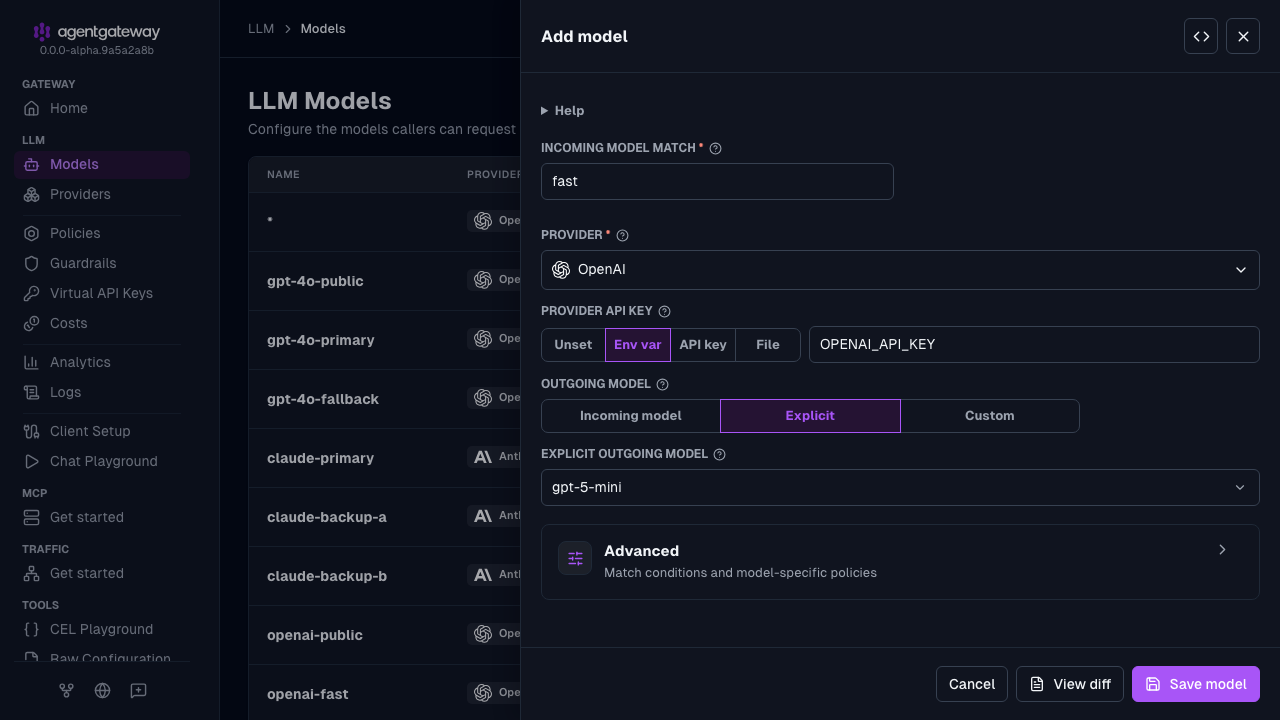The width and height of the screenshot is (1280, 720).
Task: Open the code view icon in panel header
Action: [x=1201, y=36]
